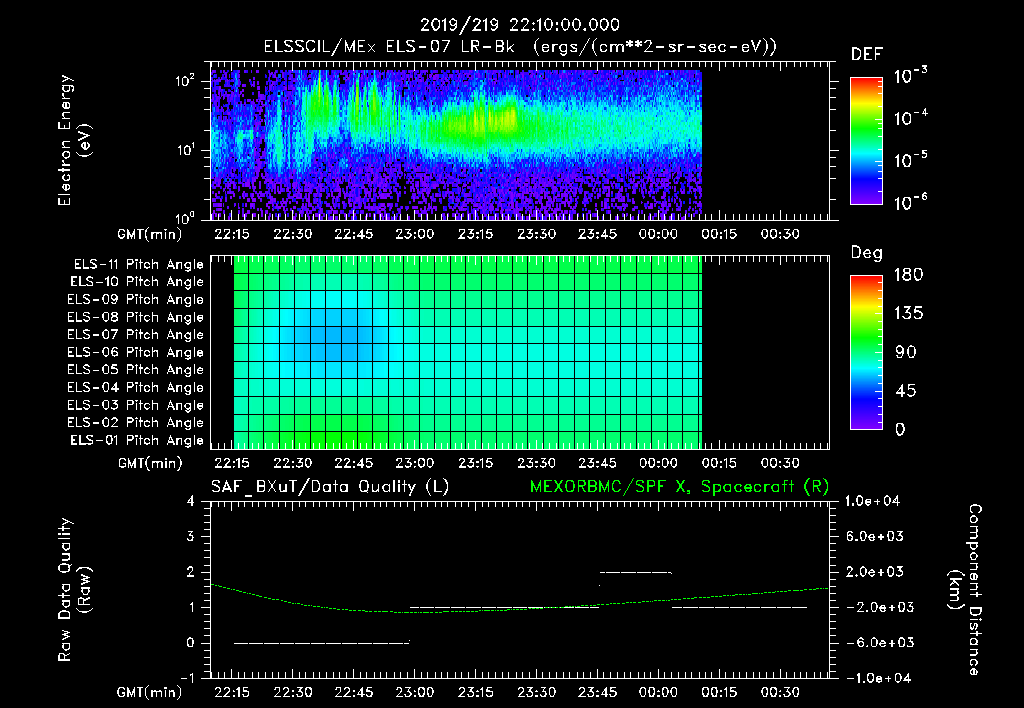Click the white data quality segment at level 0
Screen dimensions: 1024x708
[x=322, y=643]
